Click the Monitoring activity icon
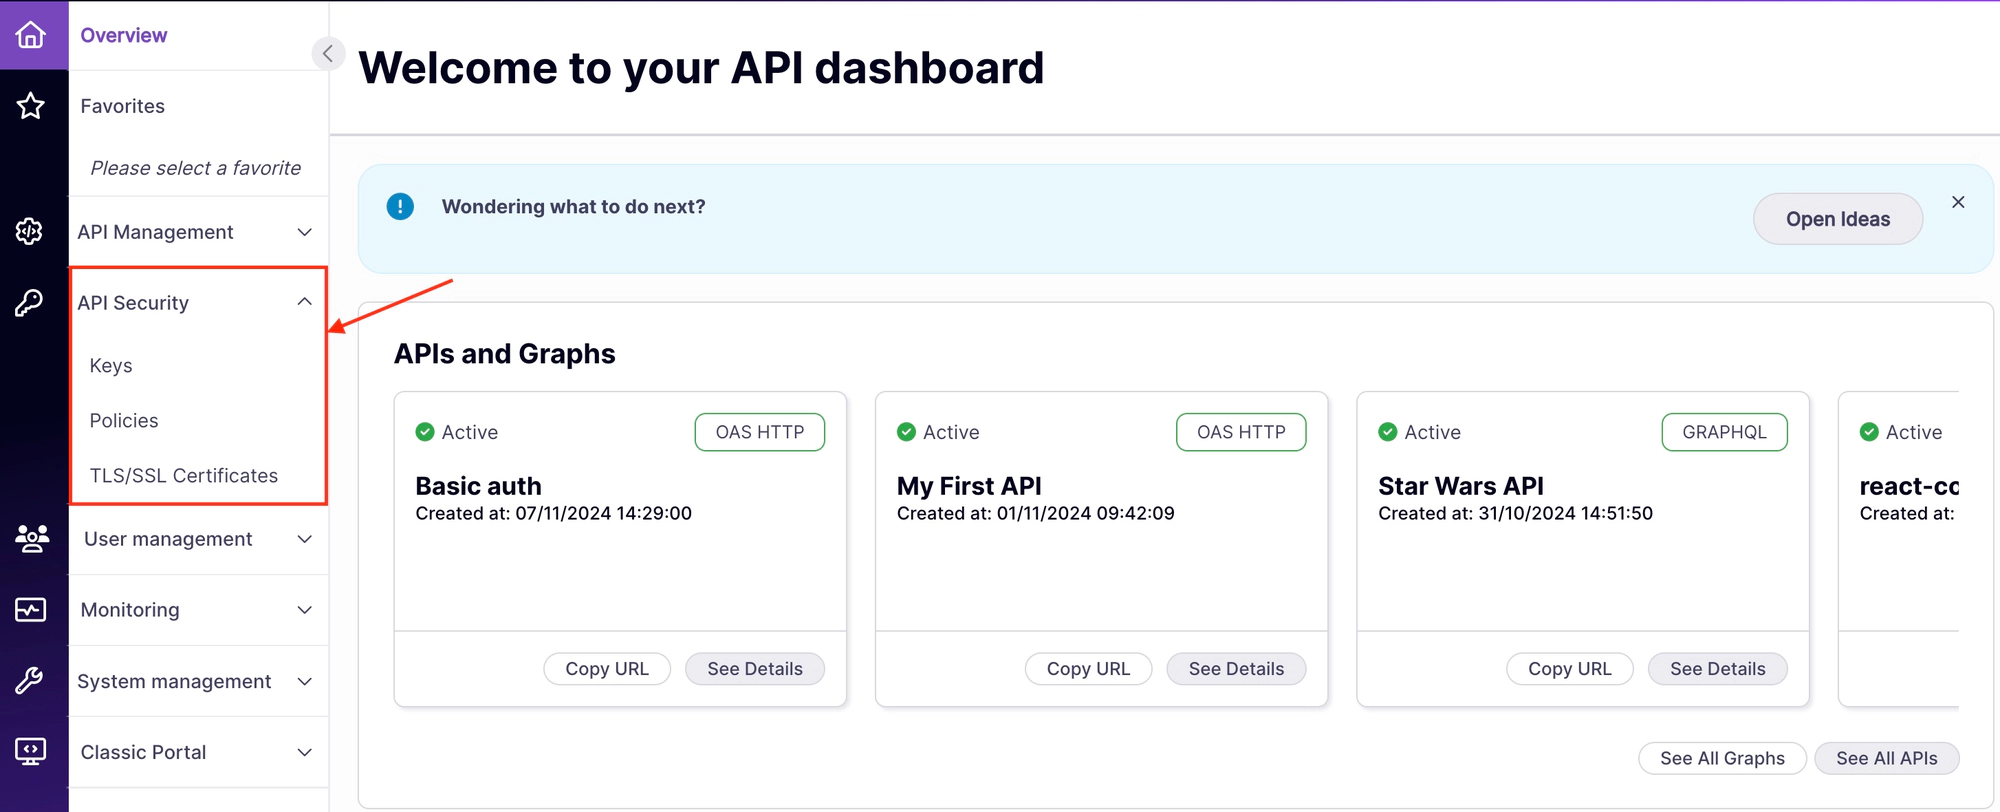This screenshot has height=812, width=2000. pos(31,609)
